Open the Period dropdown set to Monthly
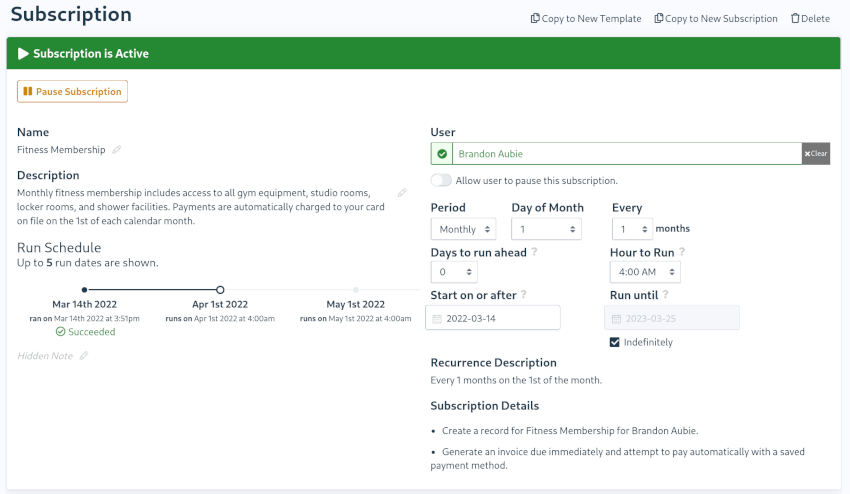 click(463, 229)
